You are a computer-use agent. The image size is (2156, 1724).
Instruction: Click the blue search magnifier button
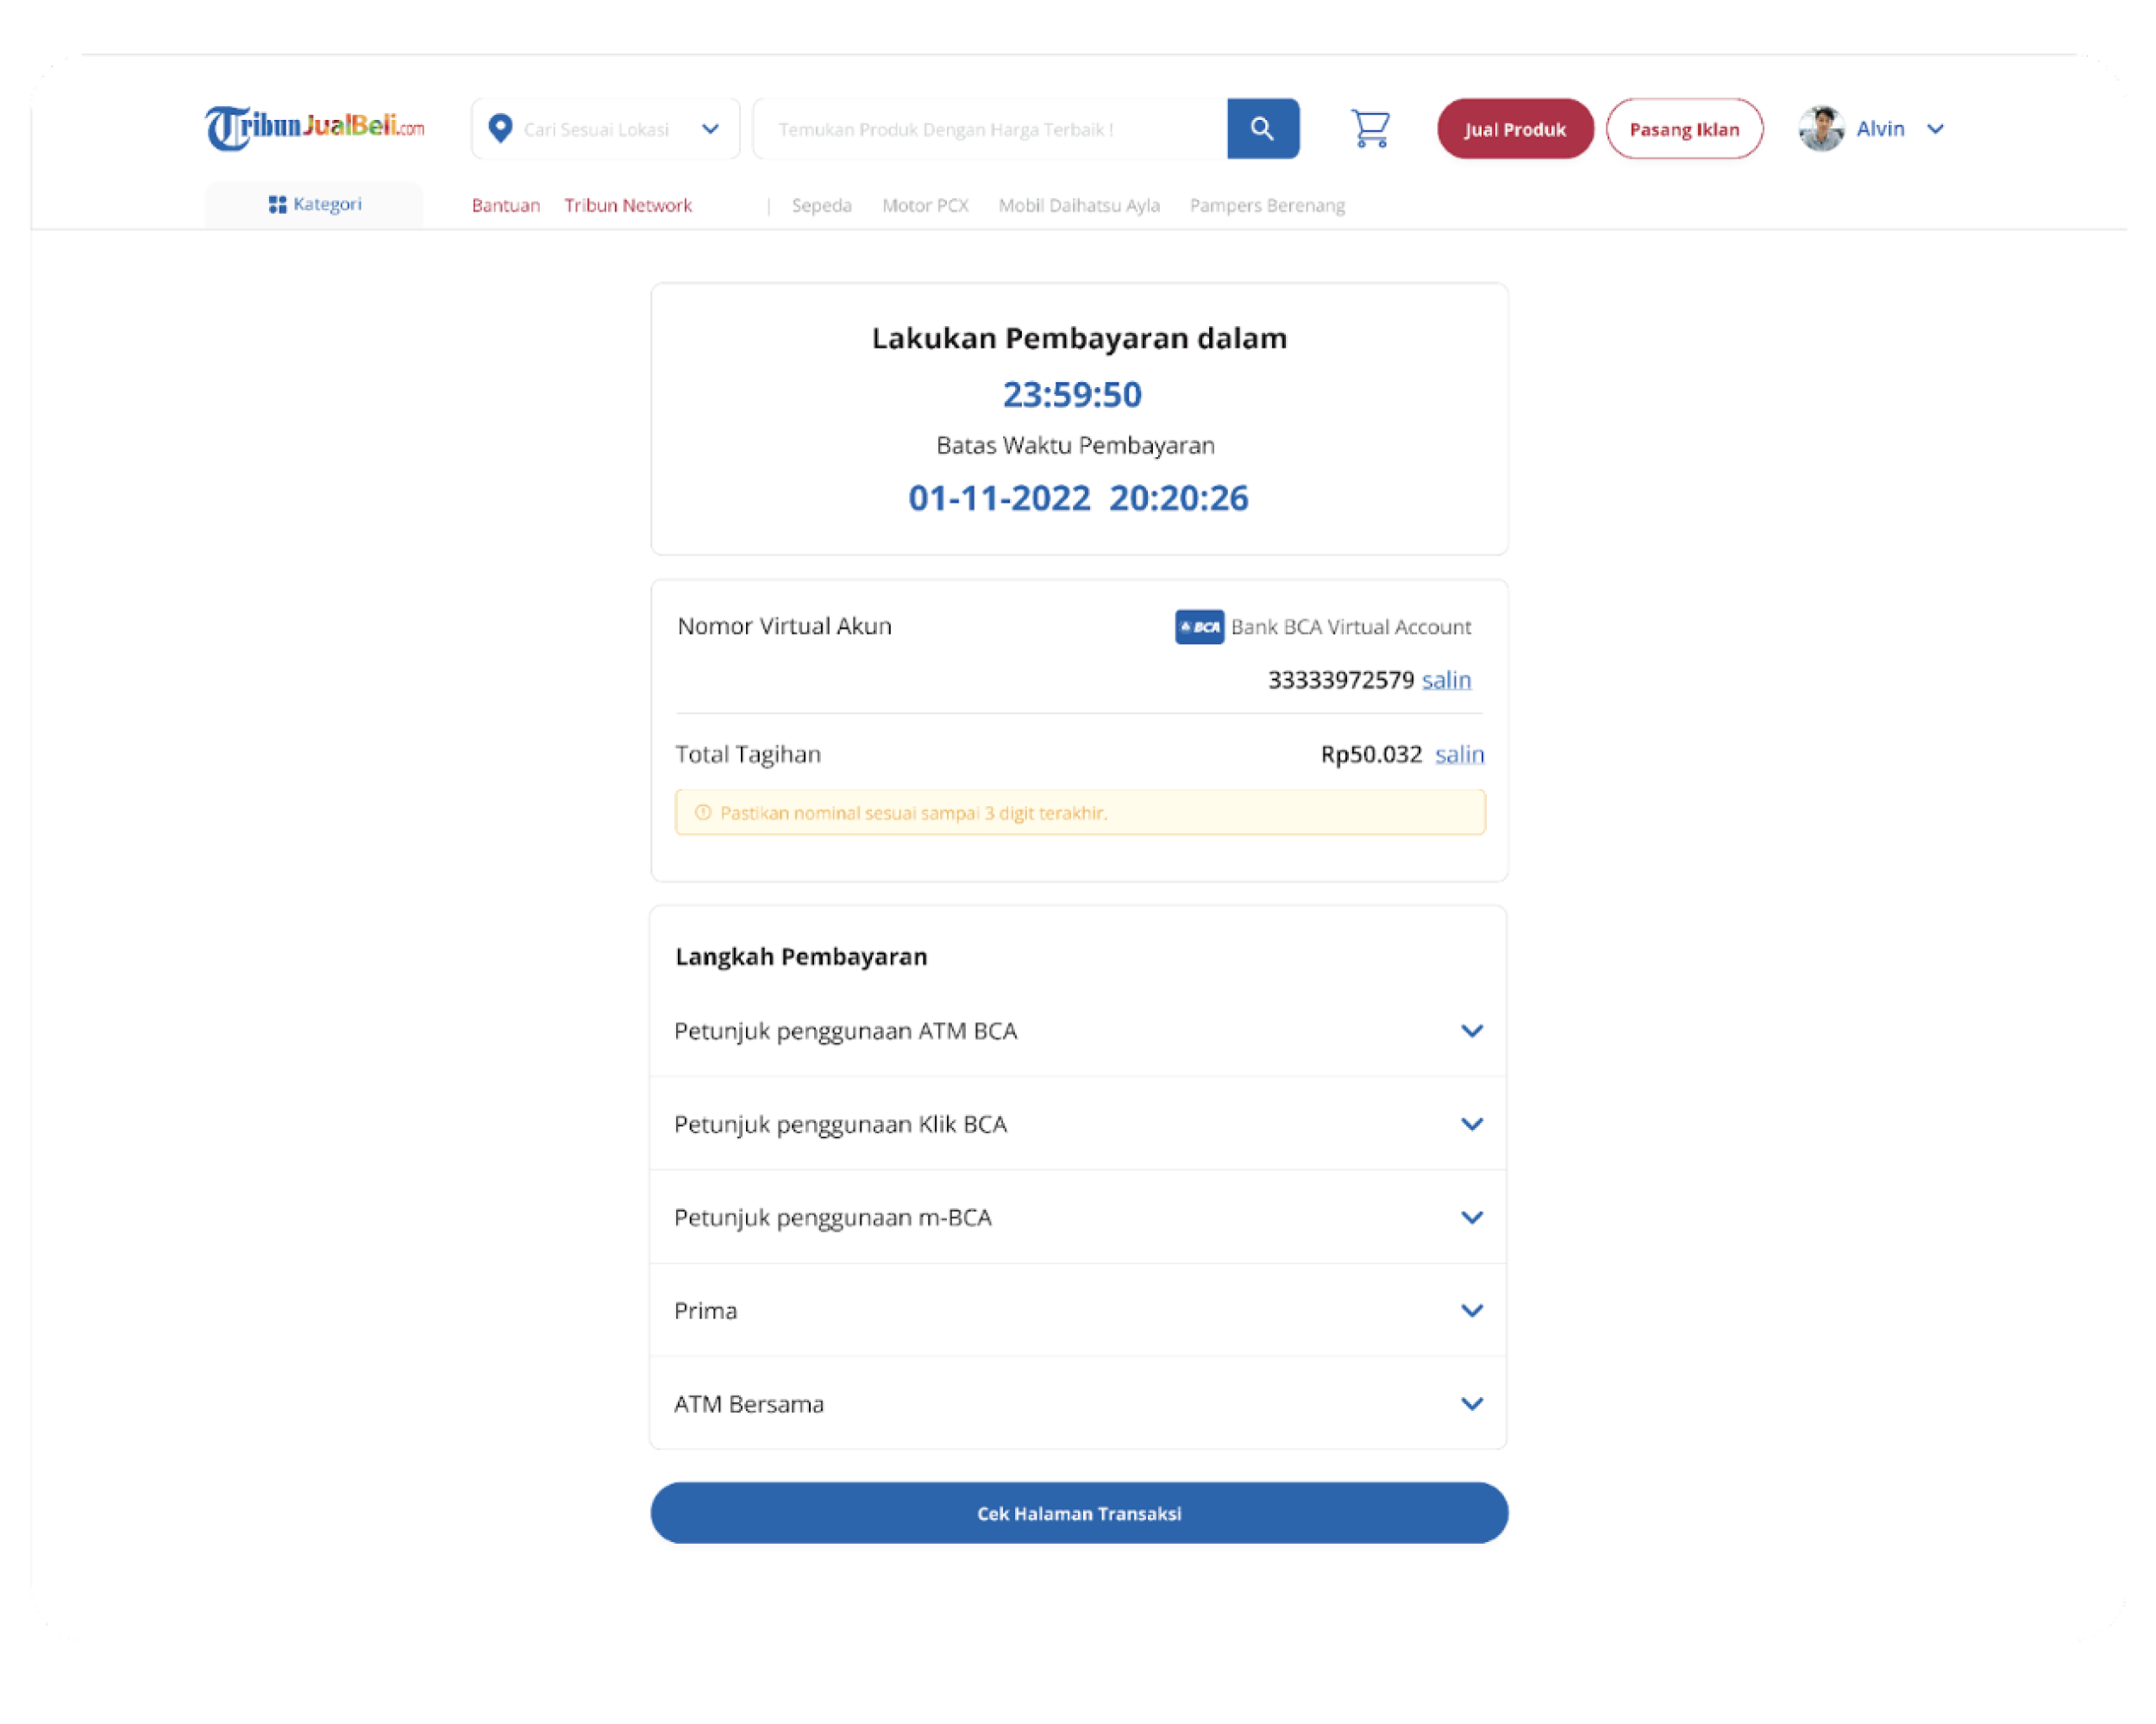[1263, 129]
